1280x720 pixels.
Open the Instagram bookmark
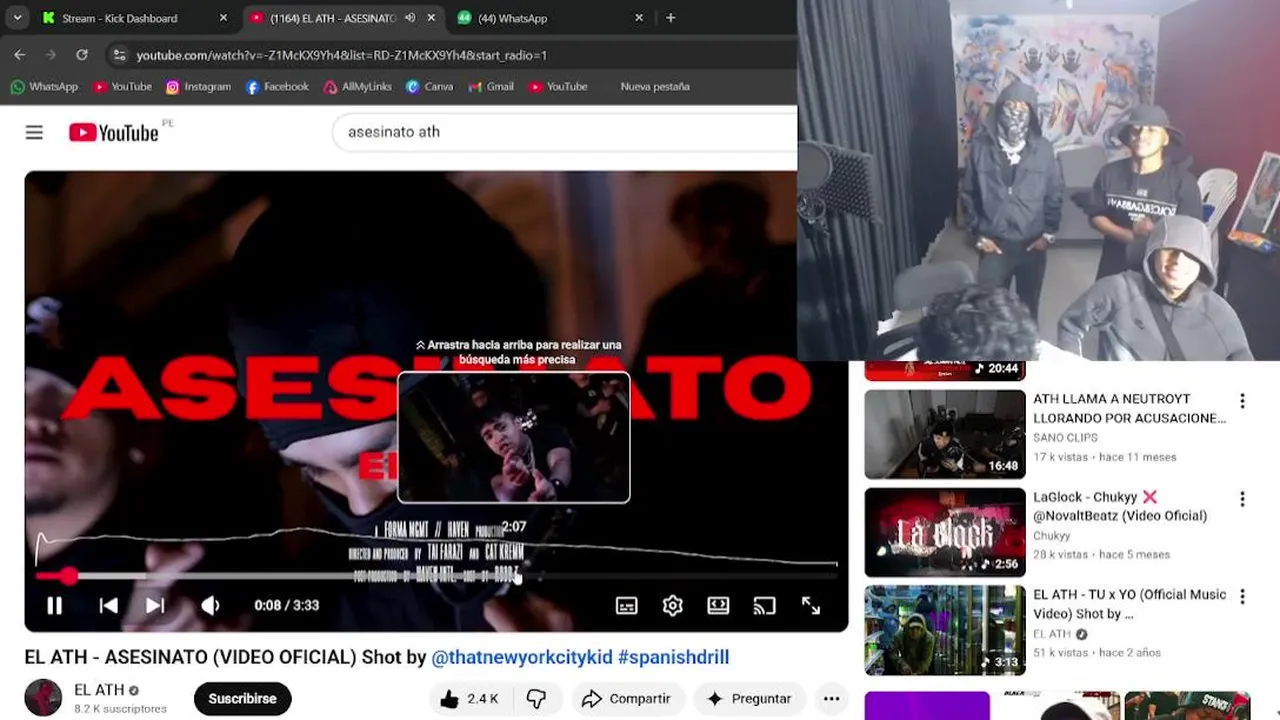198,87
